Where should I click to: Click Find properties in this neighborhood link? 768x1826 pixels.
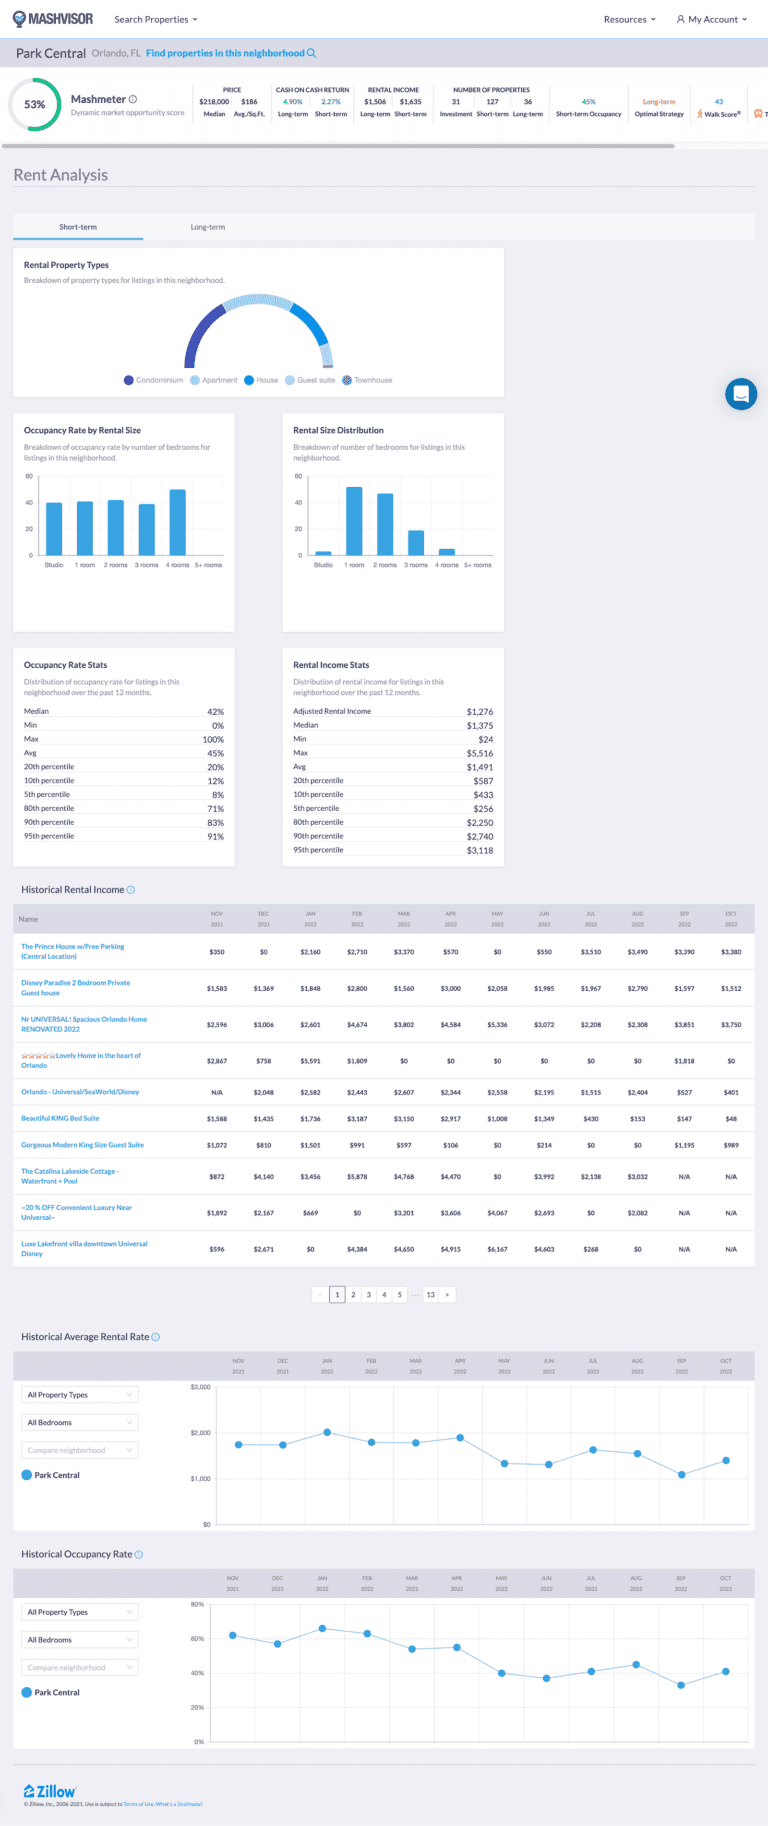pyautogui.click(x=231, y=53)
